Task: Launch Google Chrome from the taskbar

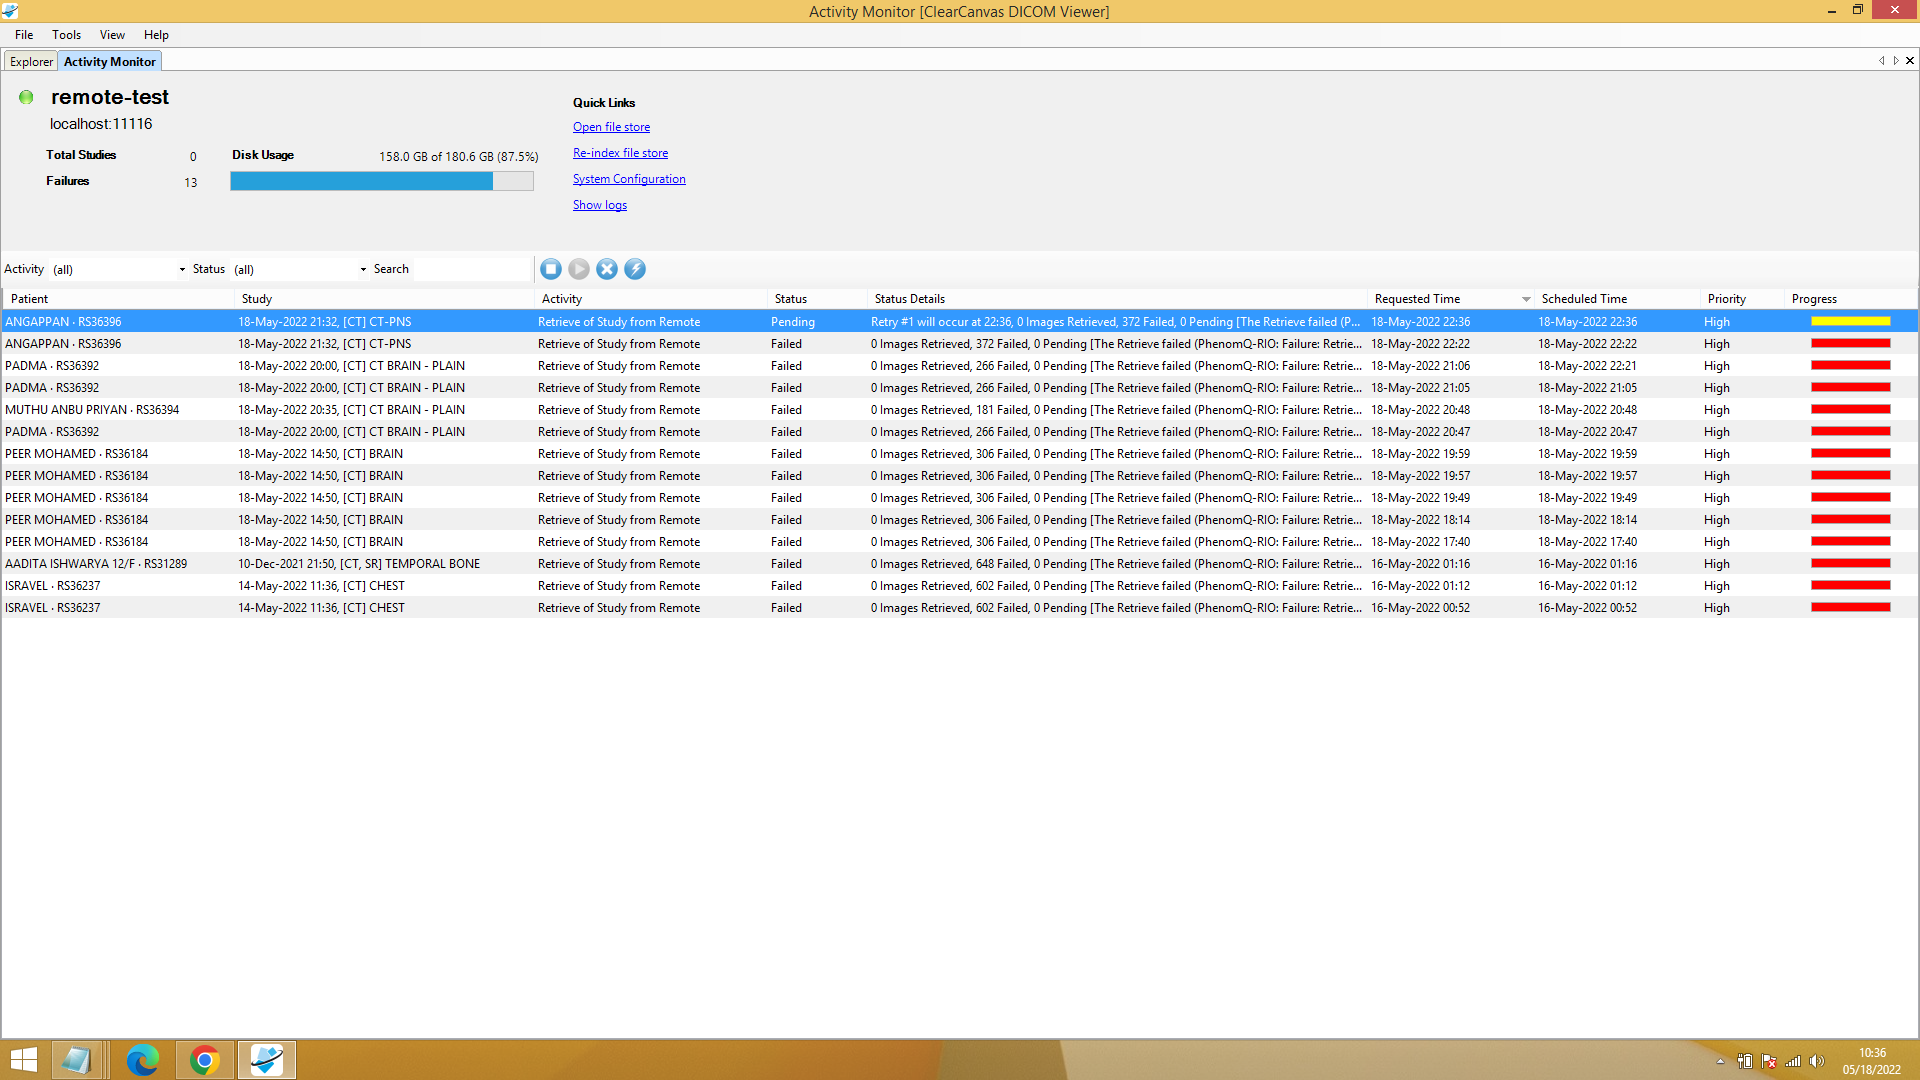Action: point(205,1059)
